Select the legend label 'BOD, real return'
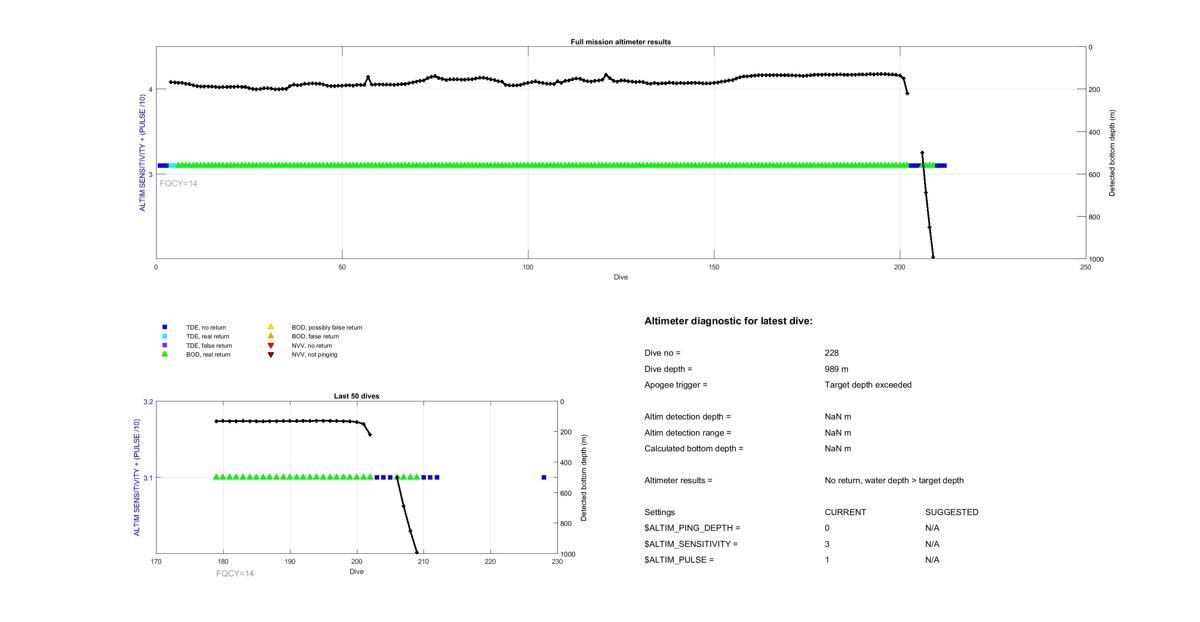Viewport: 1200px width, 622px height. 208,354
